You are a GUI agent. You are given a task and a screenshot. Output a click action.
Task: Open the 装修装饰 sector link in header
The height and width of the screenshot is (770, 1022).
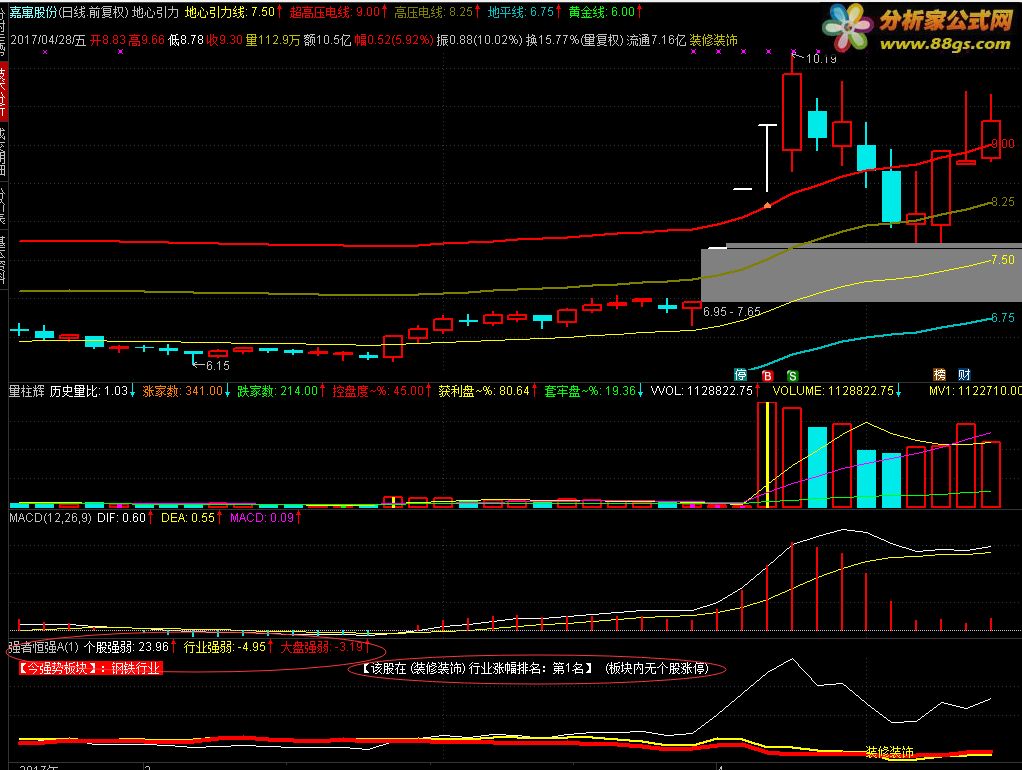(x=714, y=40)
